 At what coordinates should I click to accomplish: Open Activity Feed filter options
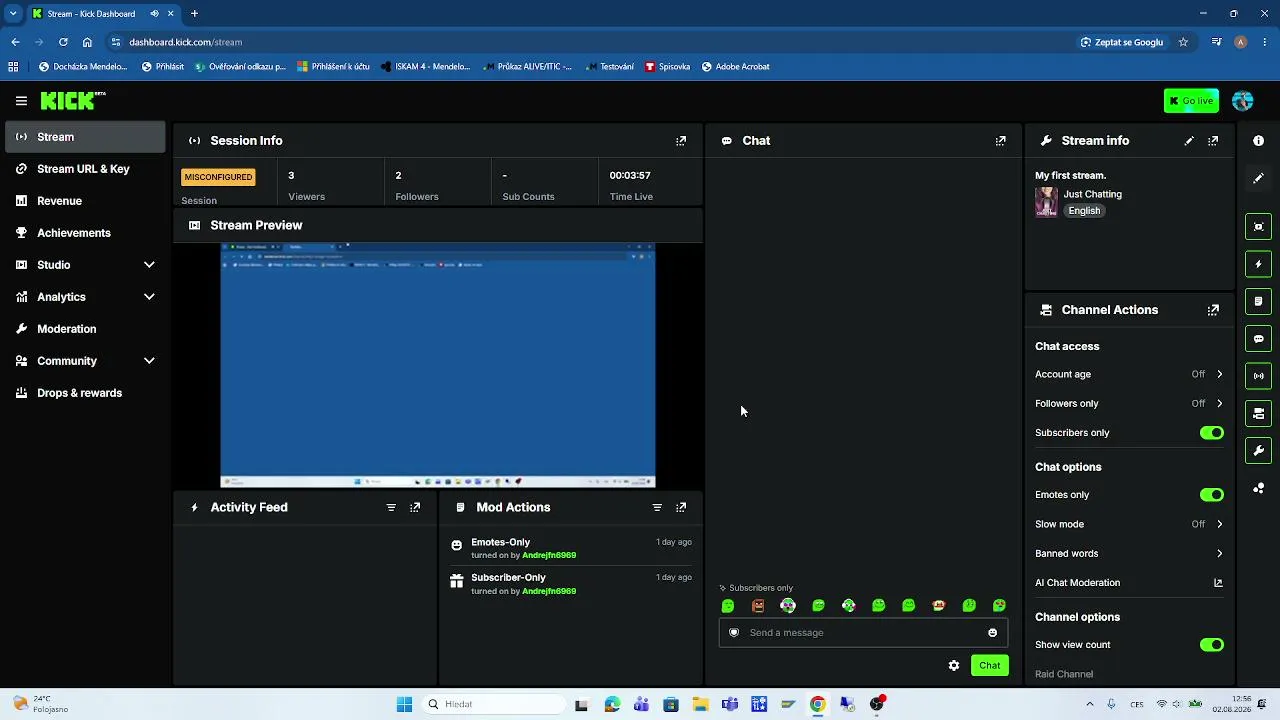391,508
